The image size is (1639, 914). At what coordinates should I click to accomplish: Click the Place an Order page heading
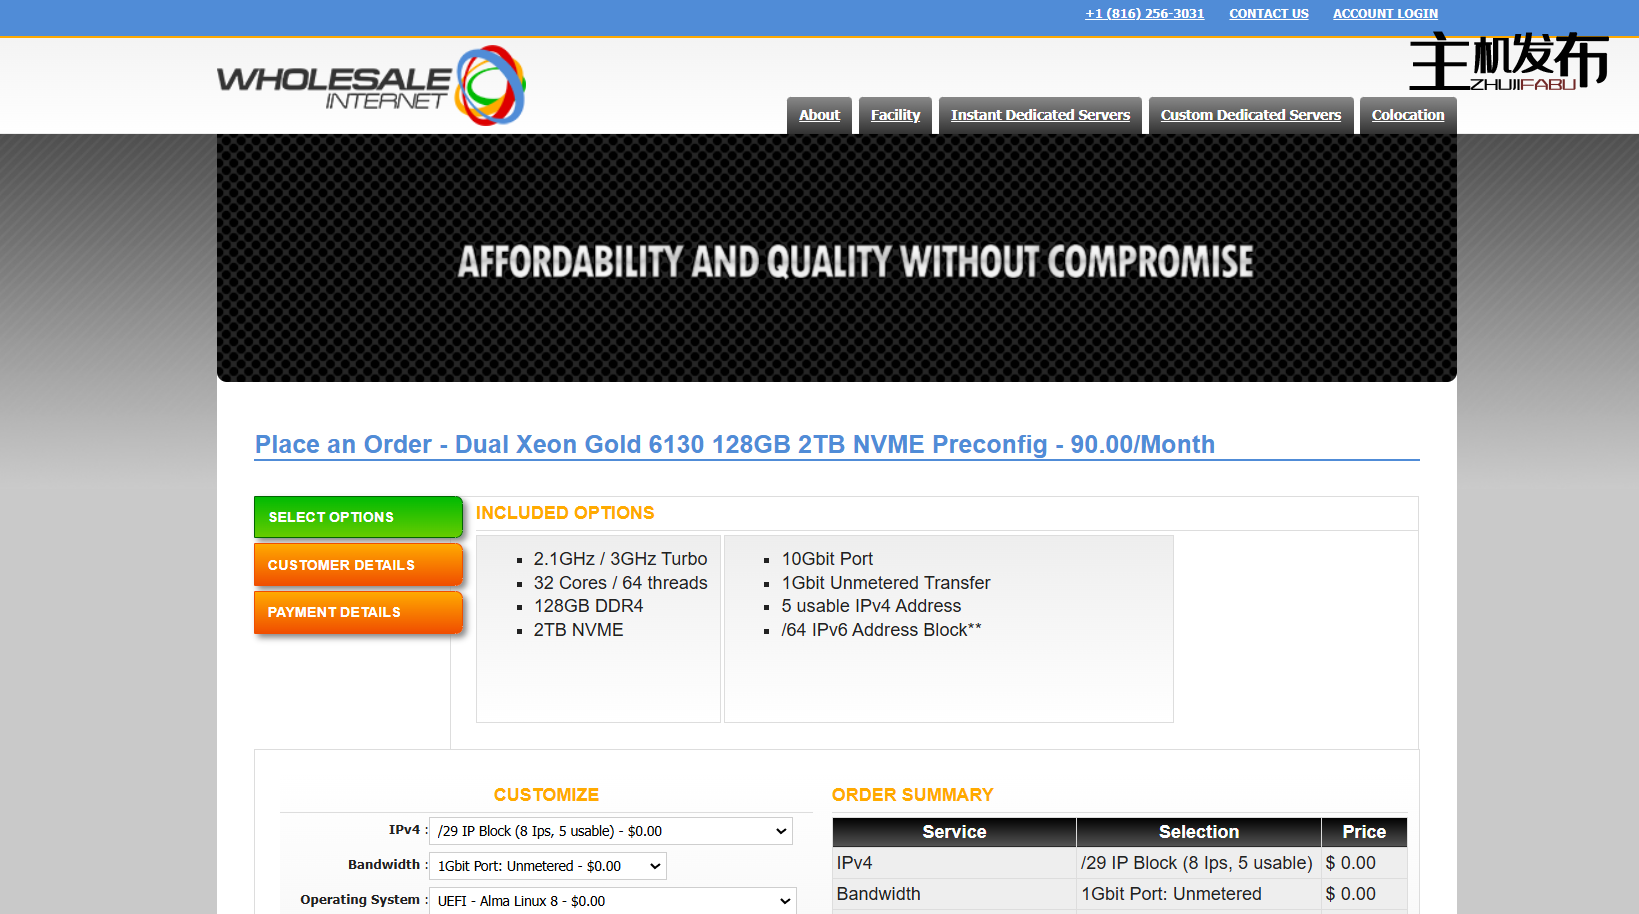734,444
